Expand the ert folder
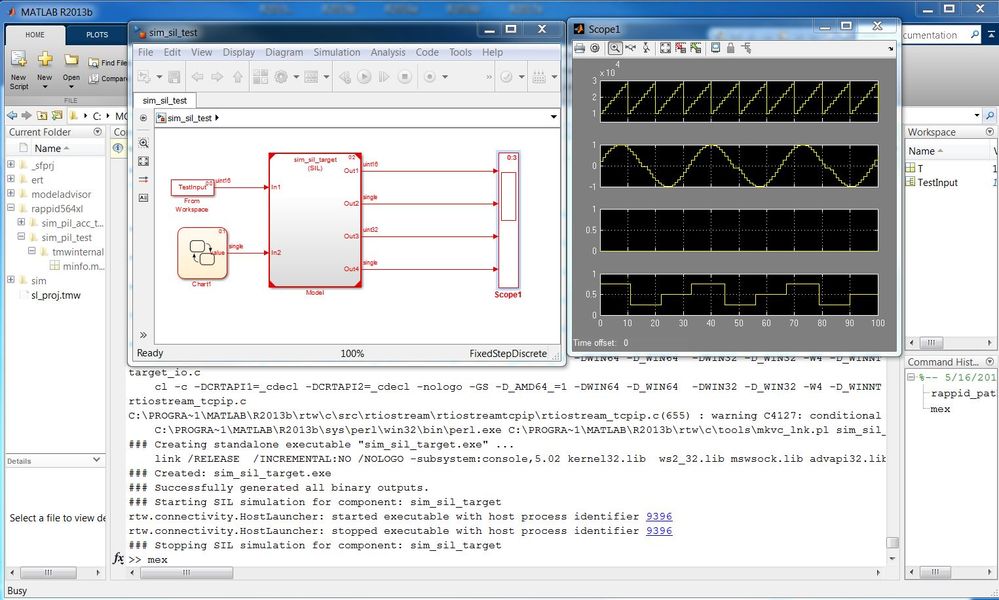999x600 pixels. [11, 179]
